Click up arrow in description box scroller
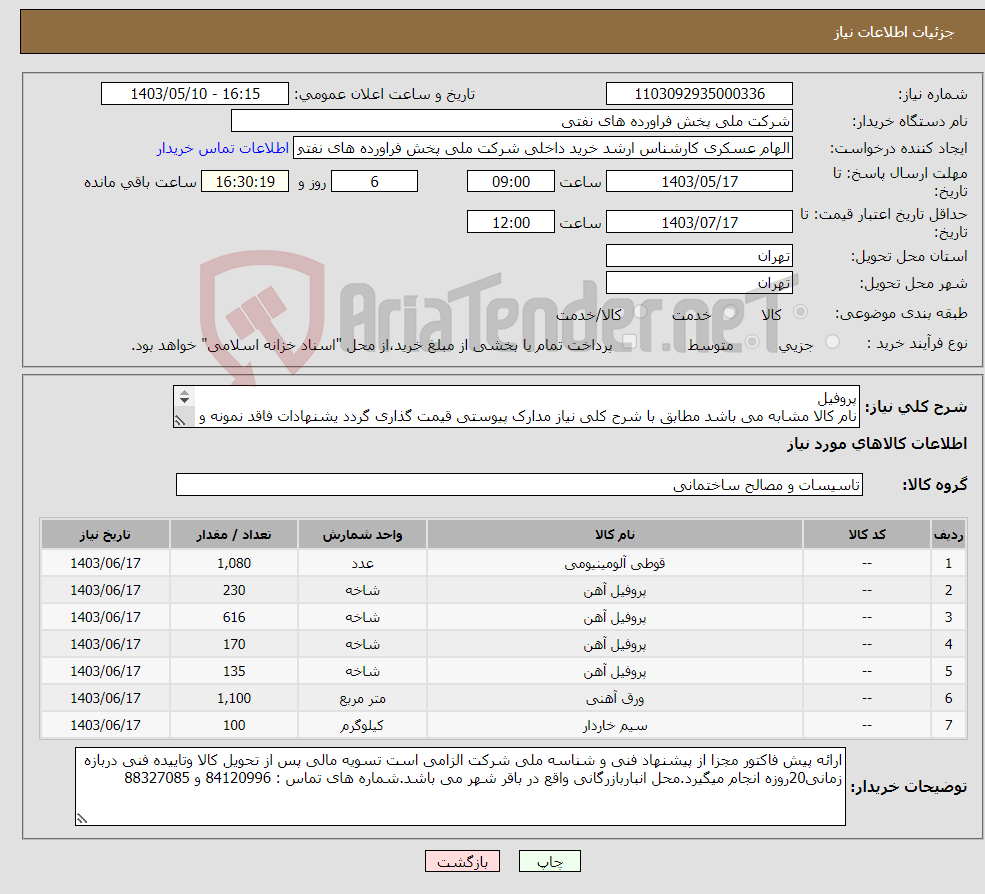985x894 pixels. [184, 393]
